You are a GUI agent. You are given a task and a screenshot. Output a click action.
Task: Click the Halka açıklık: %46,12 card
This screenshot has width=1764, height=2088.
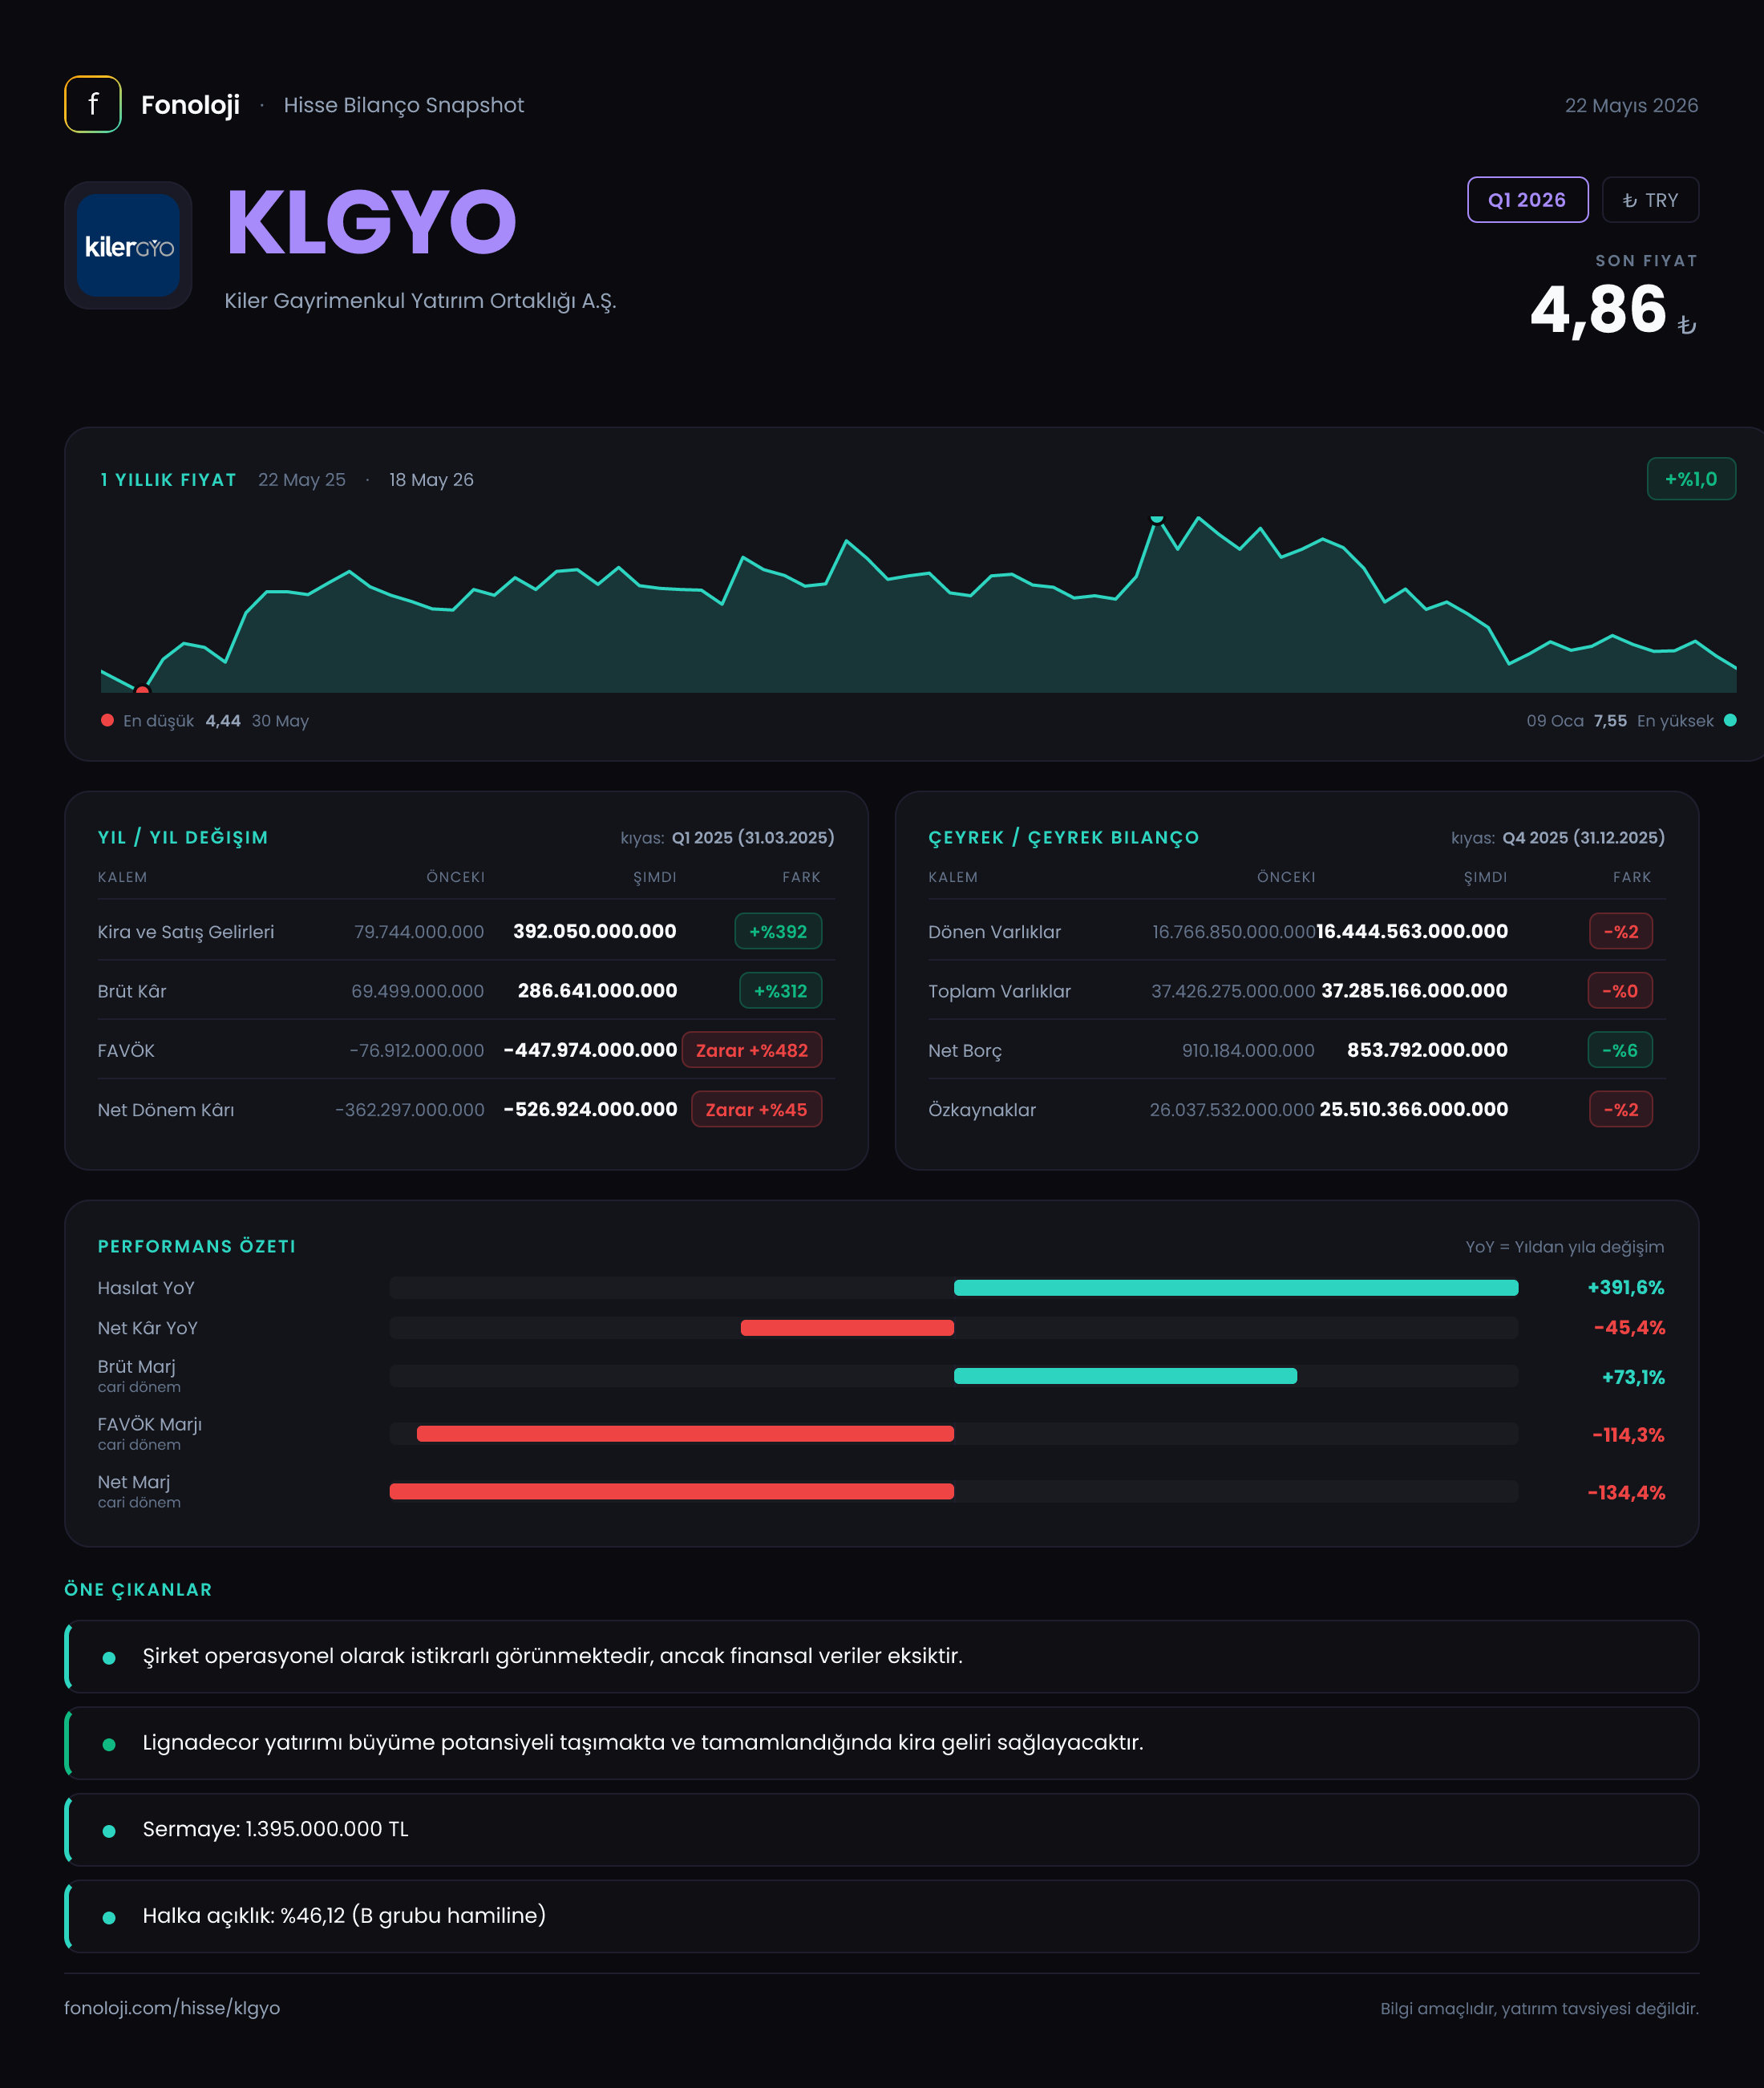882,1917
